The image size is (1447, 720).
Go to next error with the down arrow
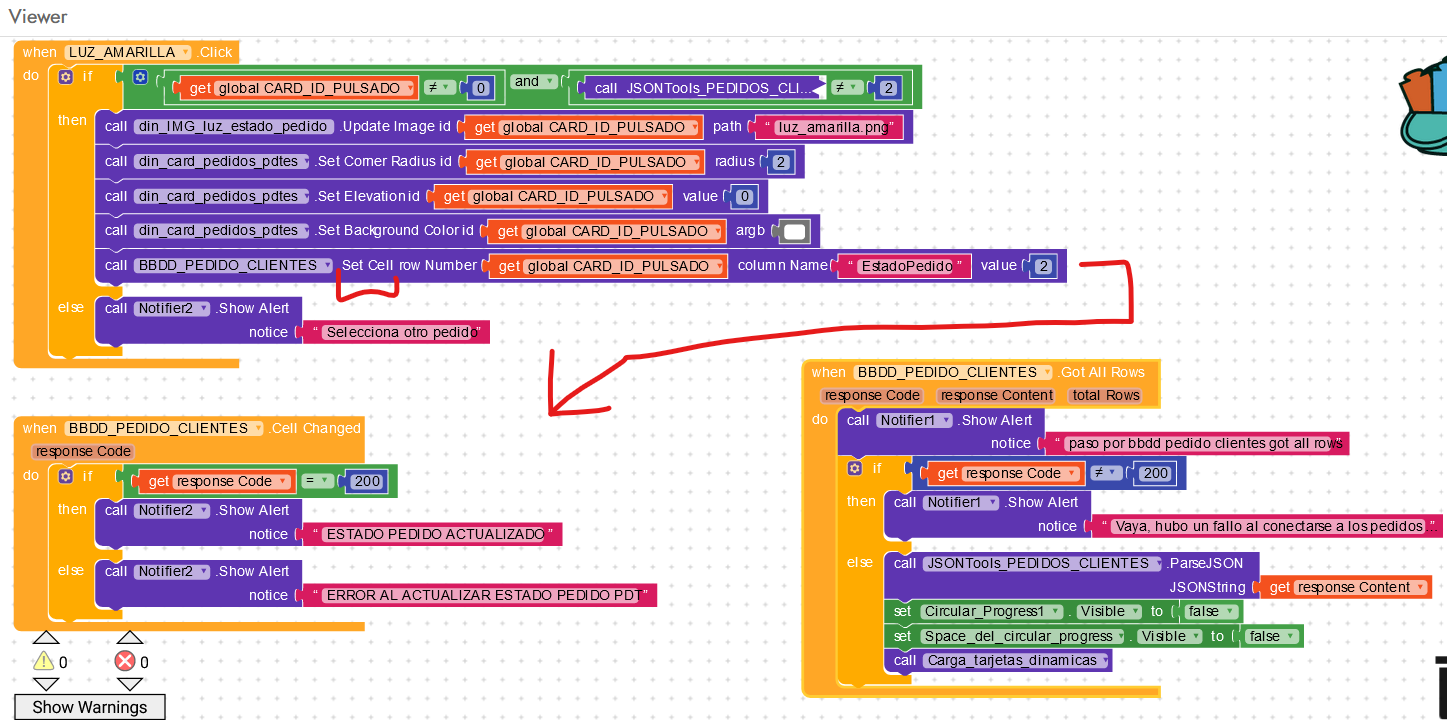pyautogui.click(x=129, y=685)
